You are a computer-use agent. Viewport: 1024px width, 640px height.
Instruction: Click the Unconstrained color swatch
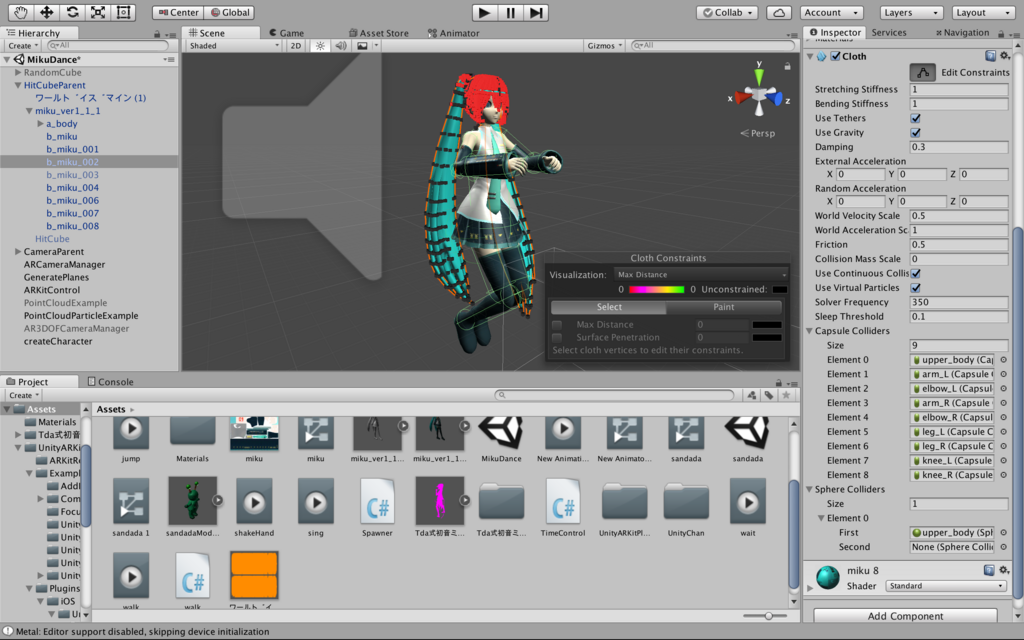[x=780, y=289]
